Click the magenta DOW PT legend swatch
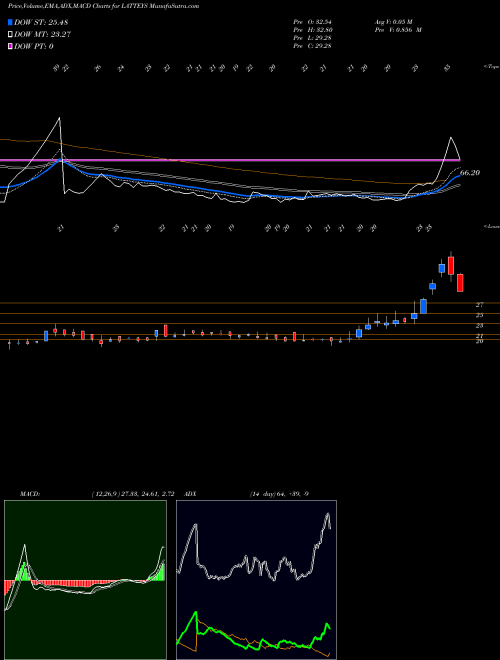Viewport: 500px width, 660px height. click(10, 47)
